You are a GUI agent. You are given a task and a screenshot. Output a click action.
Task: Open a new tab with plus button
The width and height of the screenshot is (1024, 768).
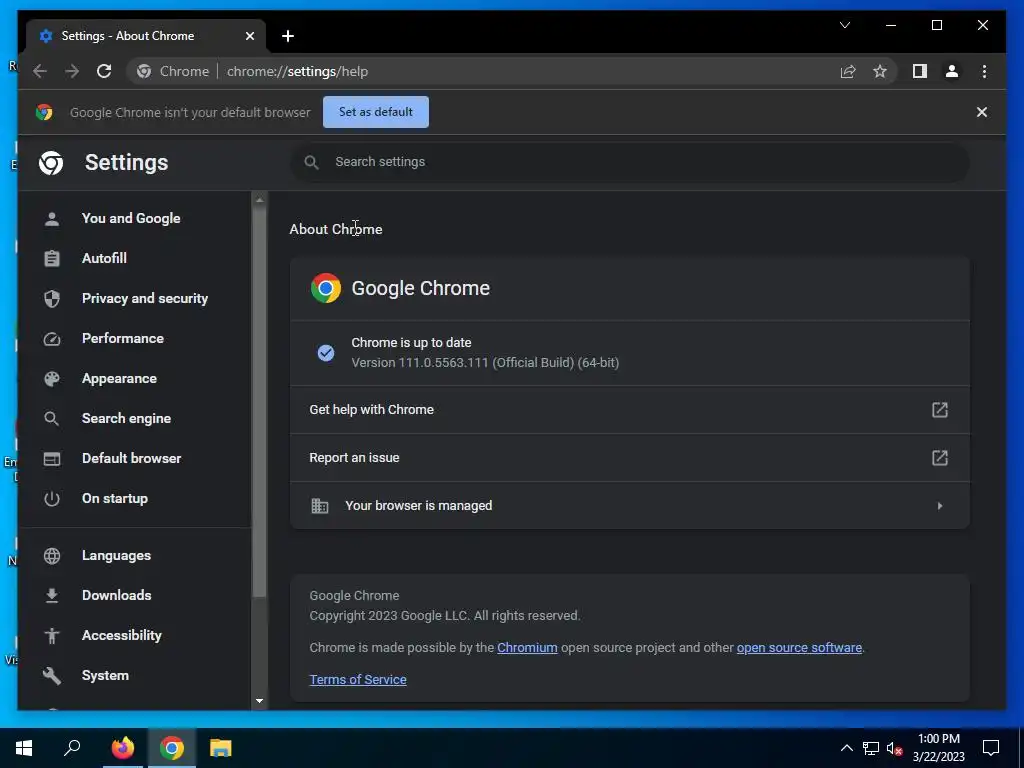288,36
